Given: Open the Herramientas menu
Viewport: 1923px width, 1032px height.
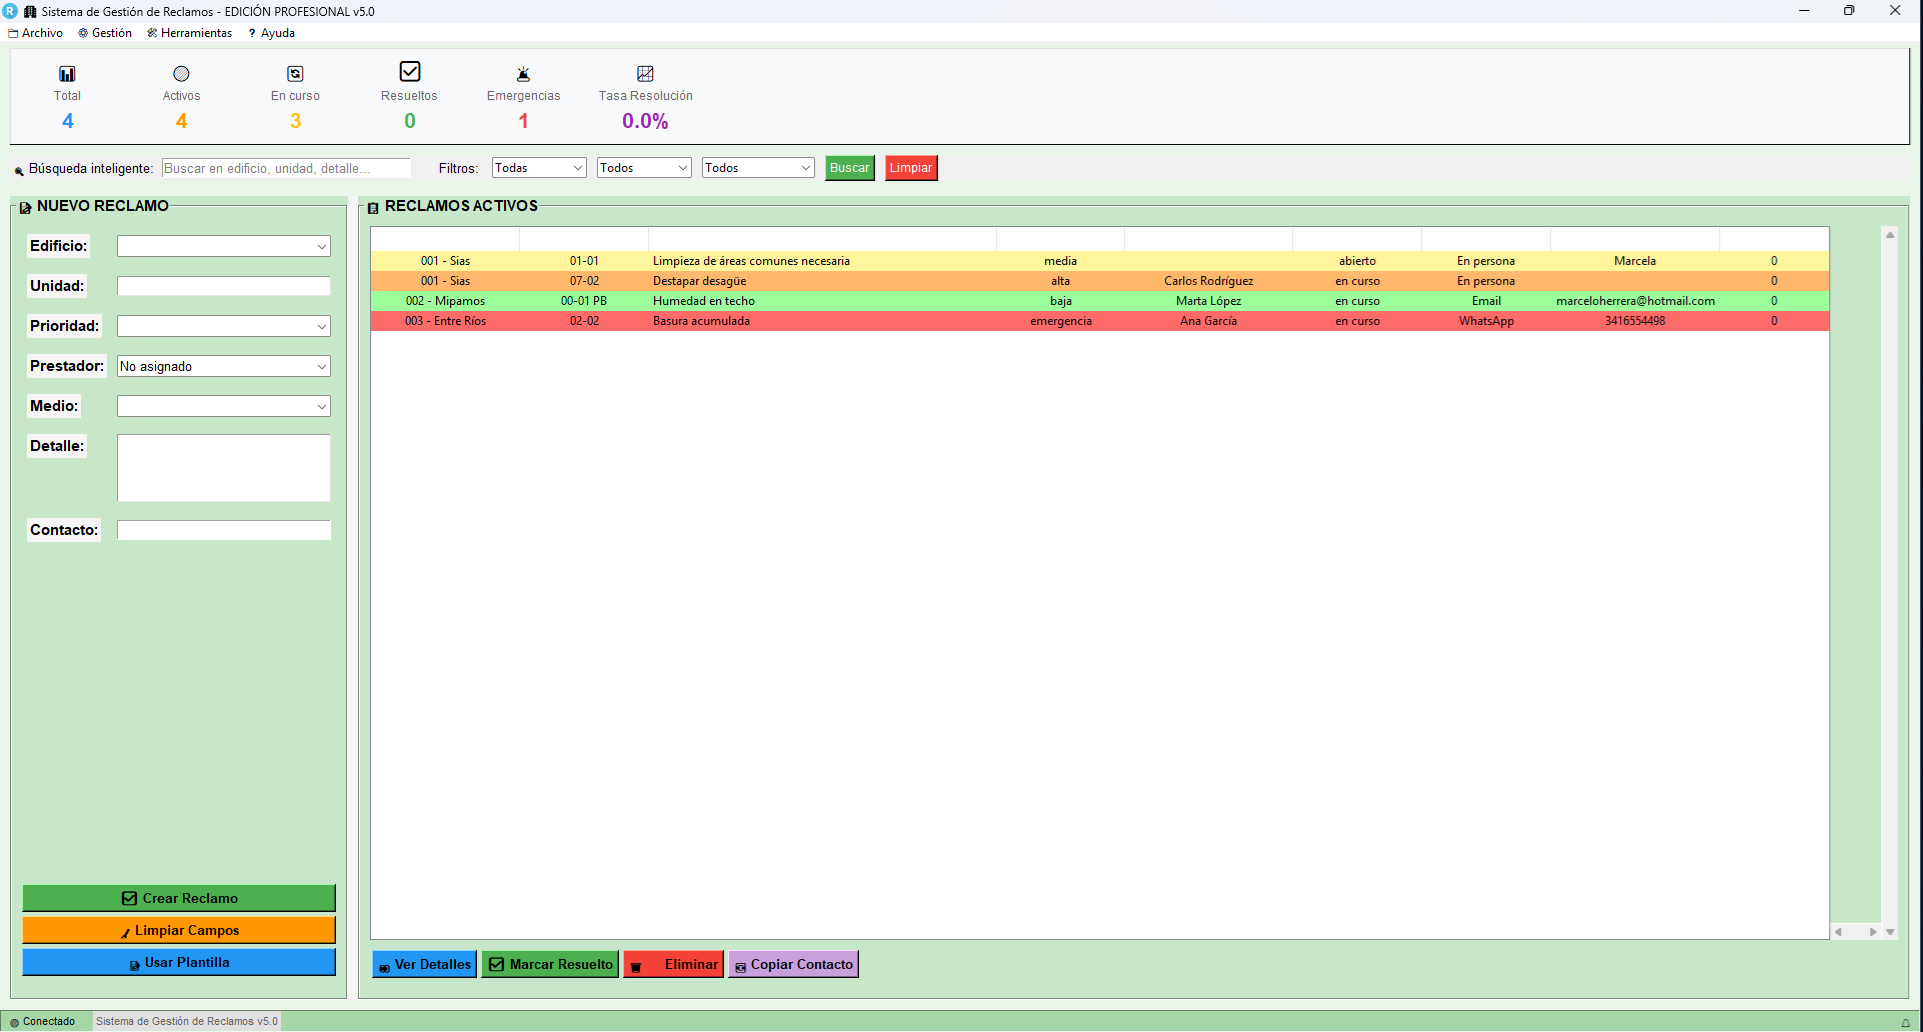Looking at the screenshot, I should (190, 32).
